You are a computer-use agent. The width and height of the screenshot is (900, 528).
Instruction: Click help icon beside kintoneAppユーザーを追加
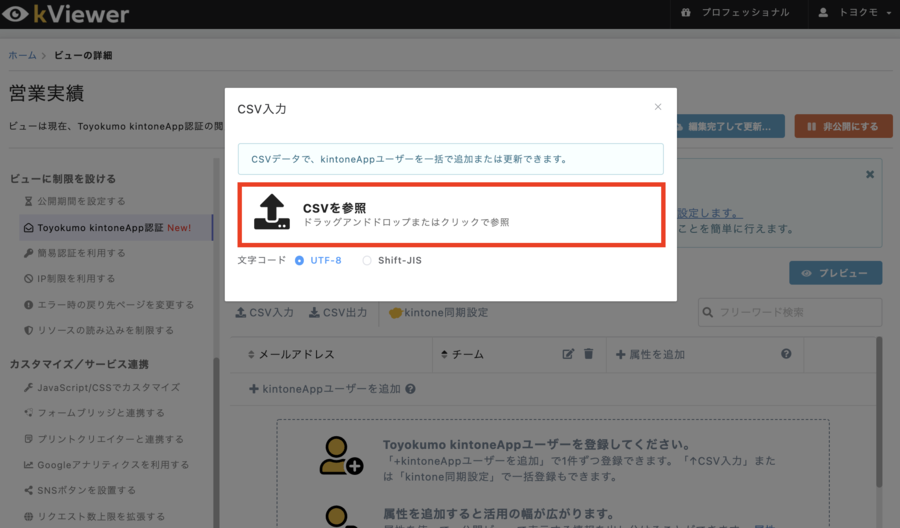coord(410,389)
